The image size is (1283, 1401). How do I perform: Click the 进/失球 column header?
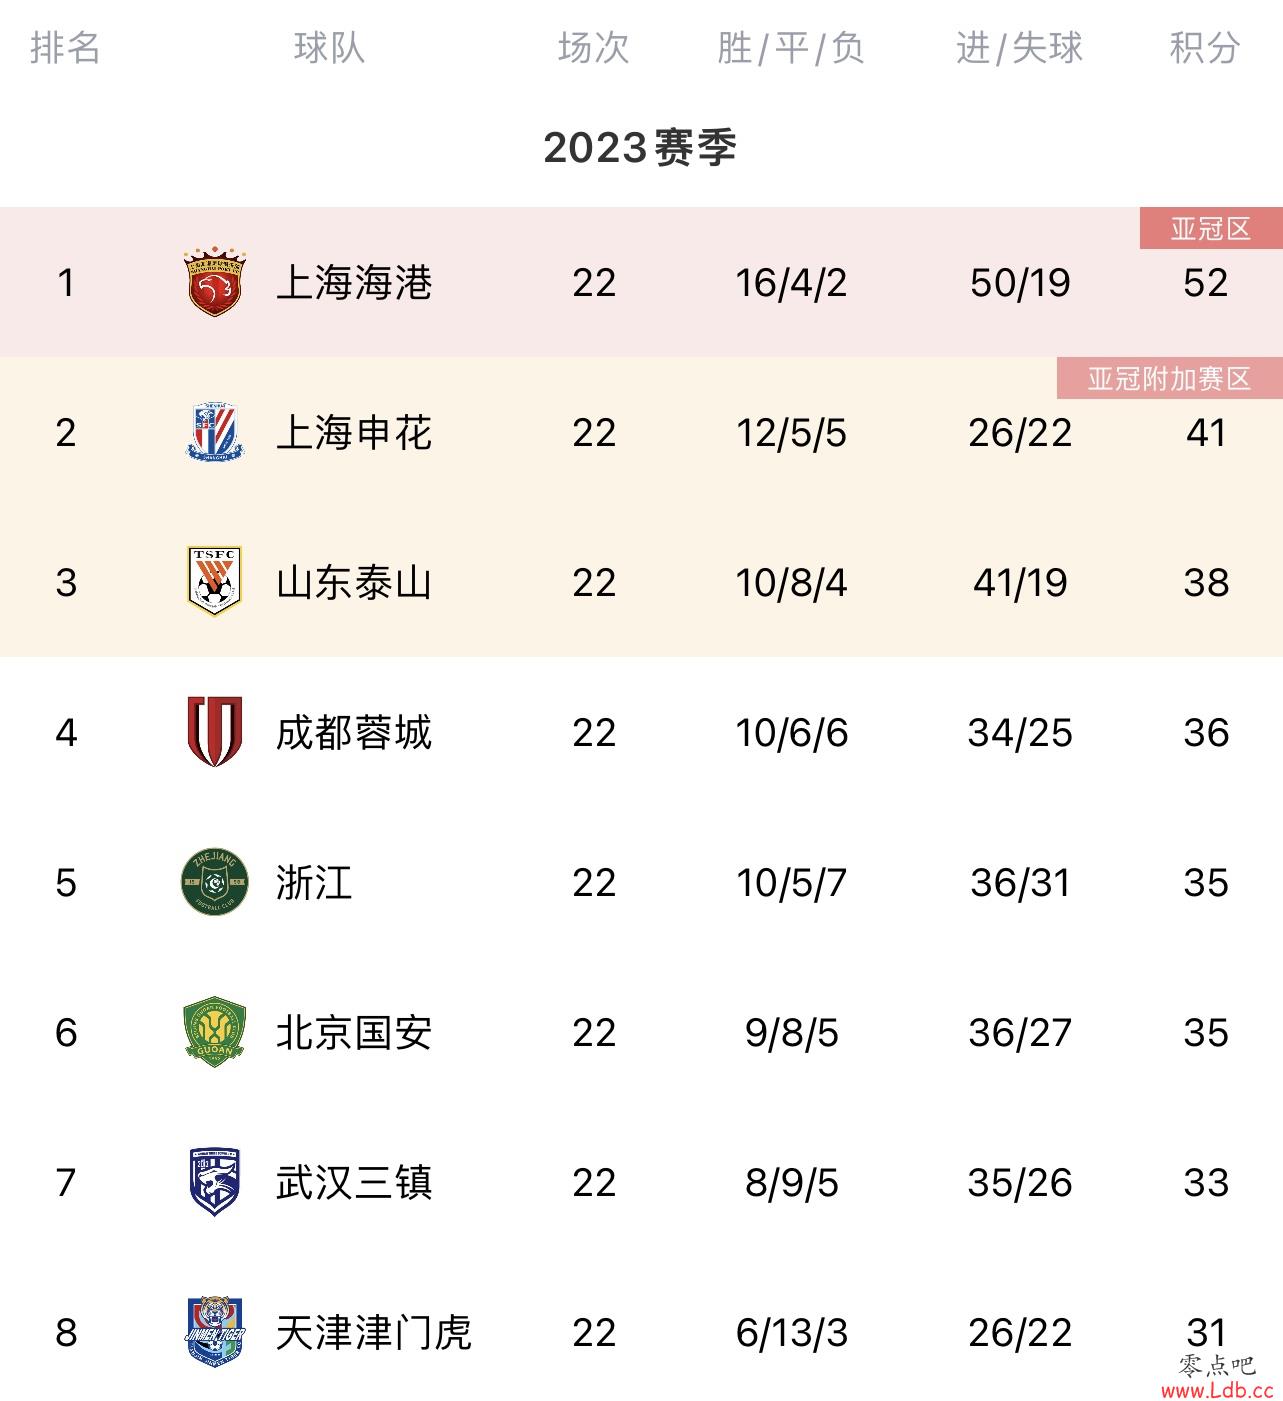coord(1019,47)
